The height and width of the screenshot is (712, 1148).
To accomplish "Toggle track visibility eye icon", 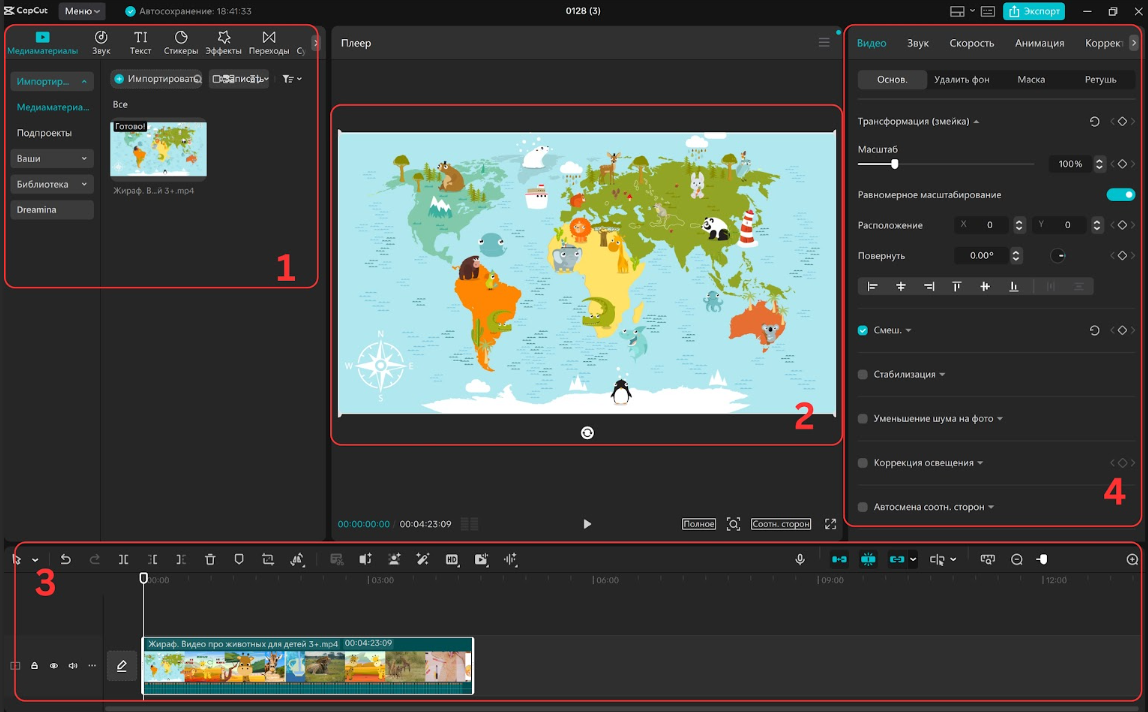I will pos(54,665).
